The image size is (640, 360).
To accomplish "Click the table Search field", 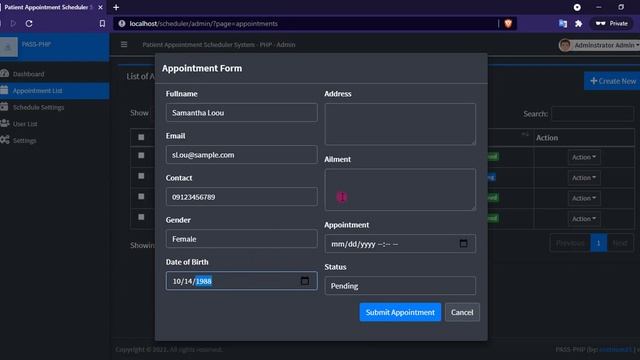I will pos(592,114).
